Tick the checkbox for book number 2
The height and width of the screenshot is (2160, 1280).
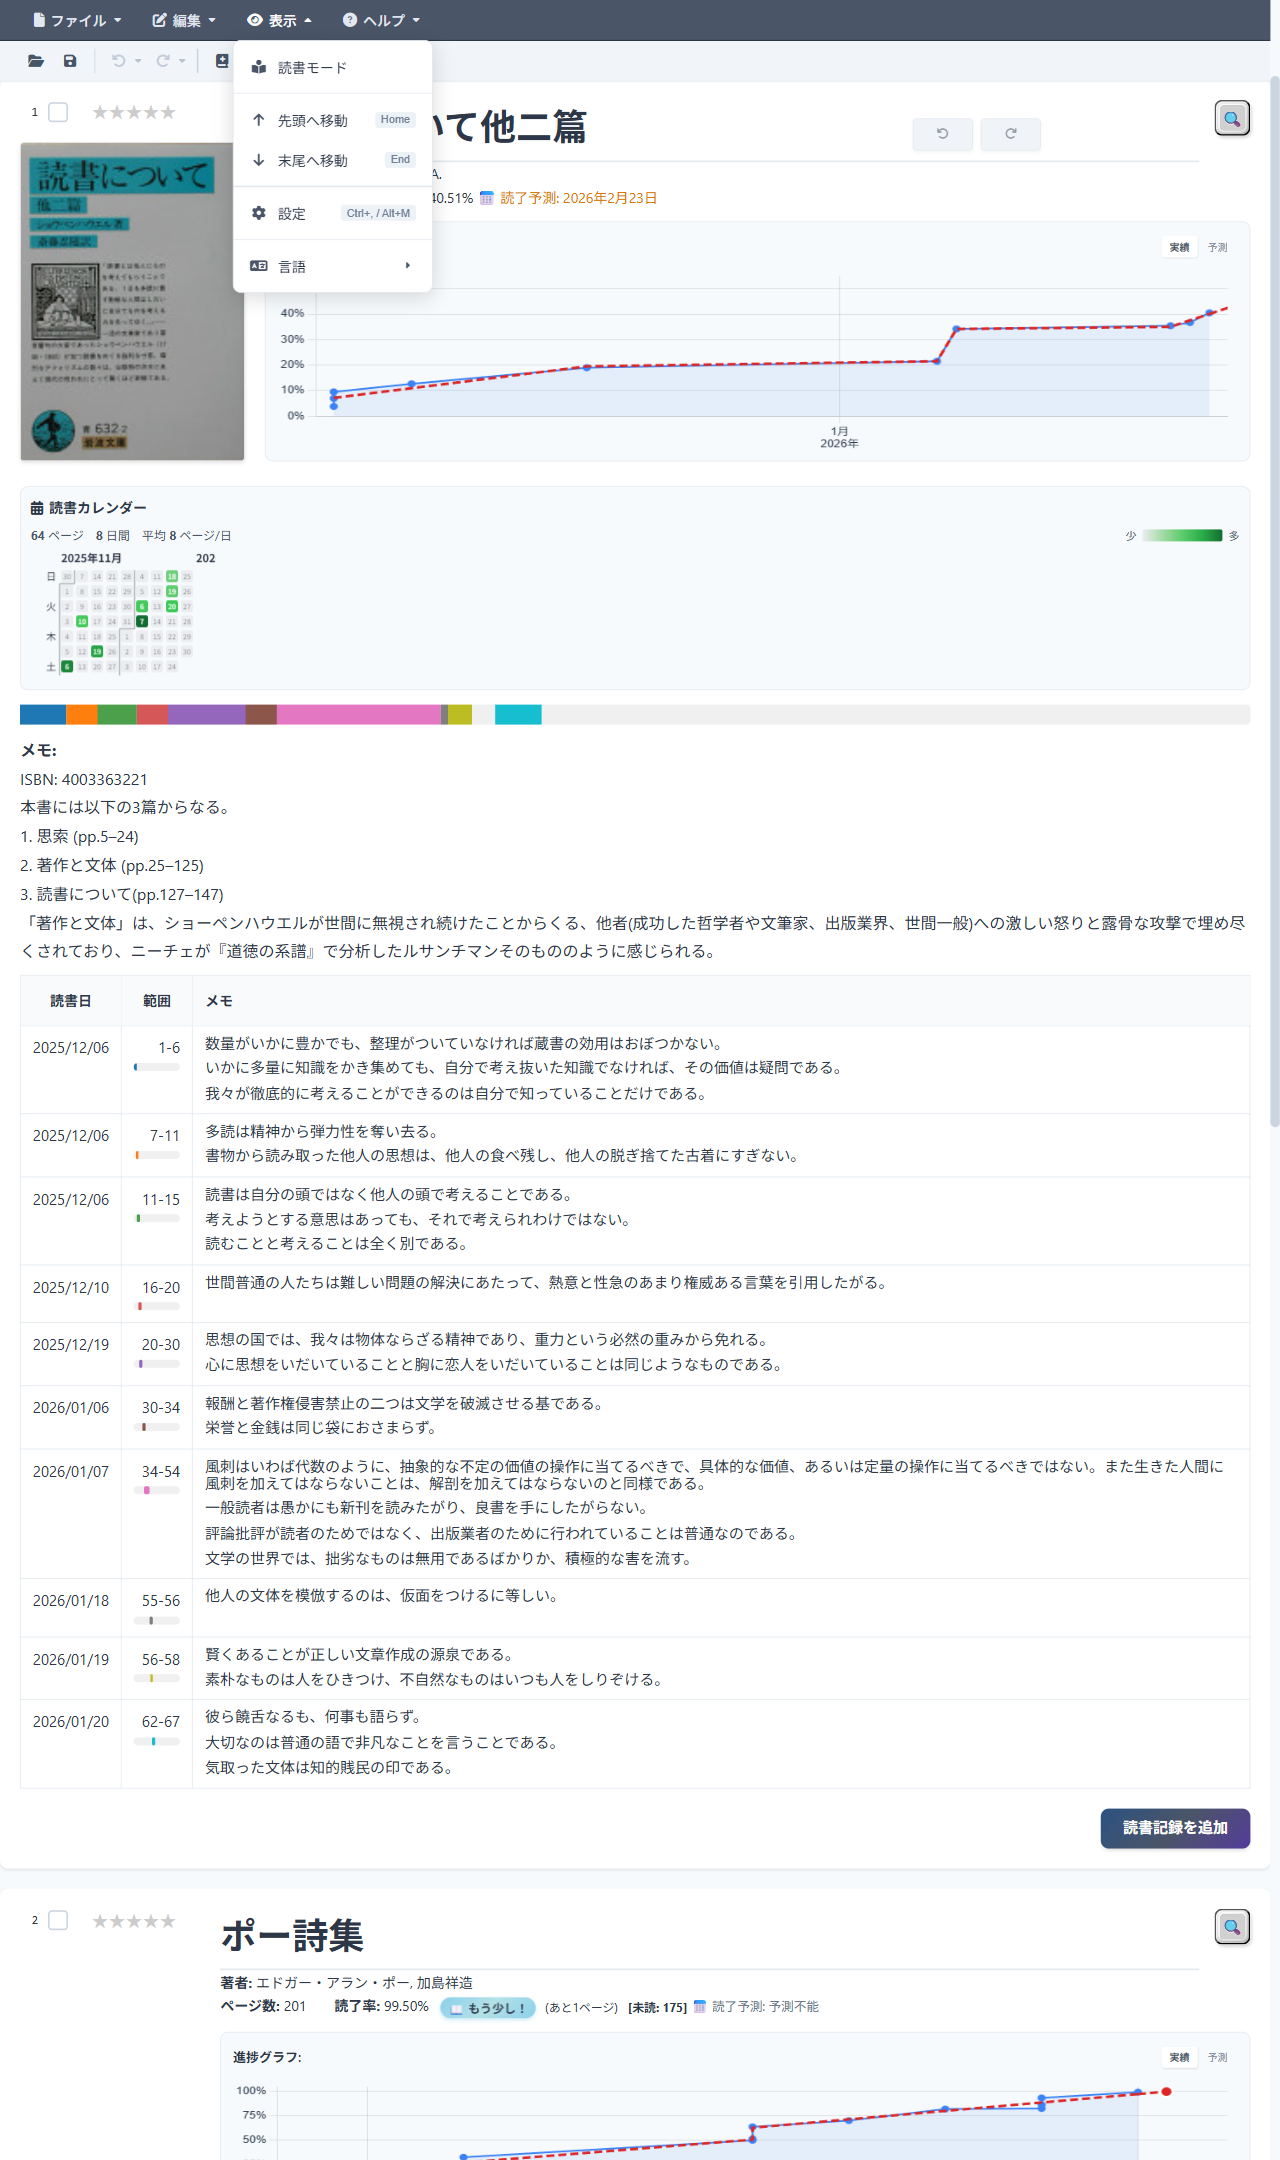coord(59,1920)
